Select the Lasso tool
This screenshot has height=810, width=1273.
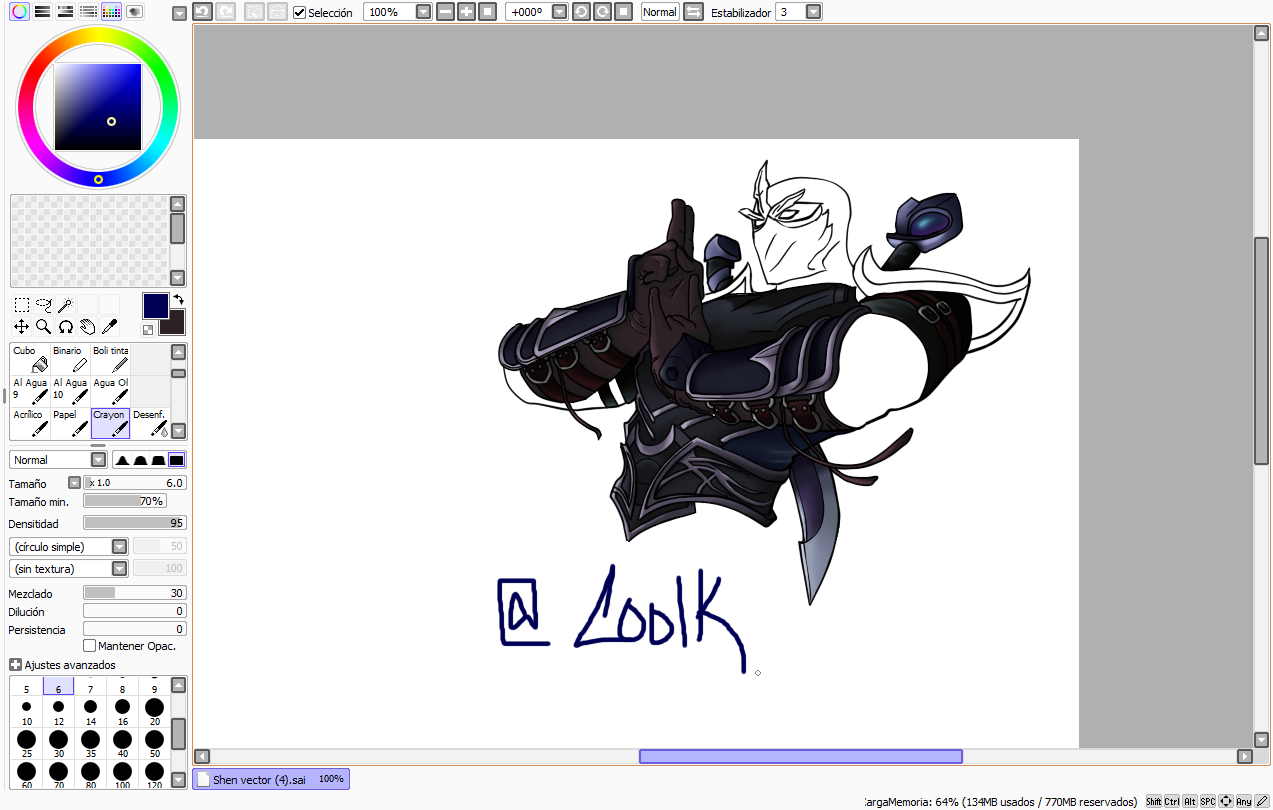coord(44,305)
